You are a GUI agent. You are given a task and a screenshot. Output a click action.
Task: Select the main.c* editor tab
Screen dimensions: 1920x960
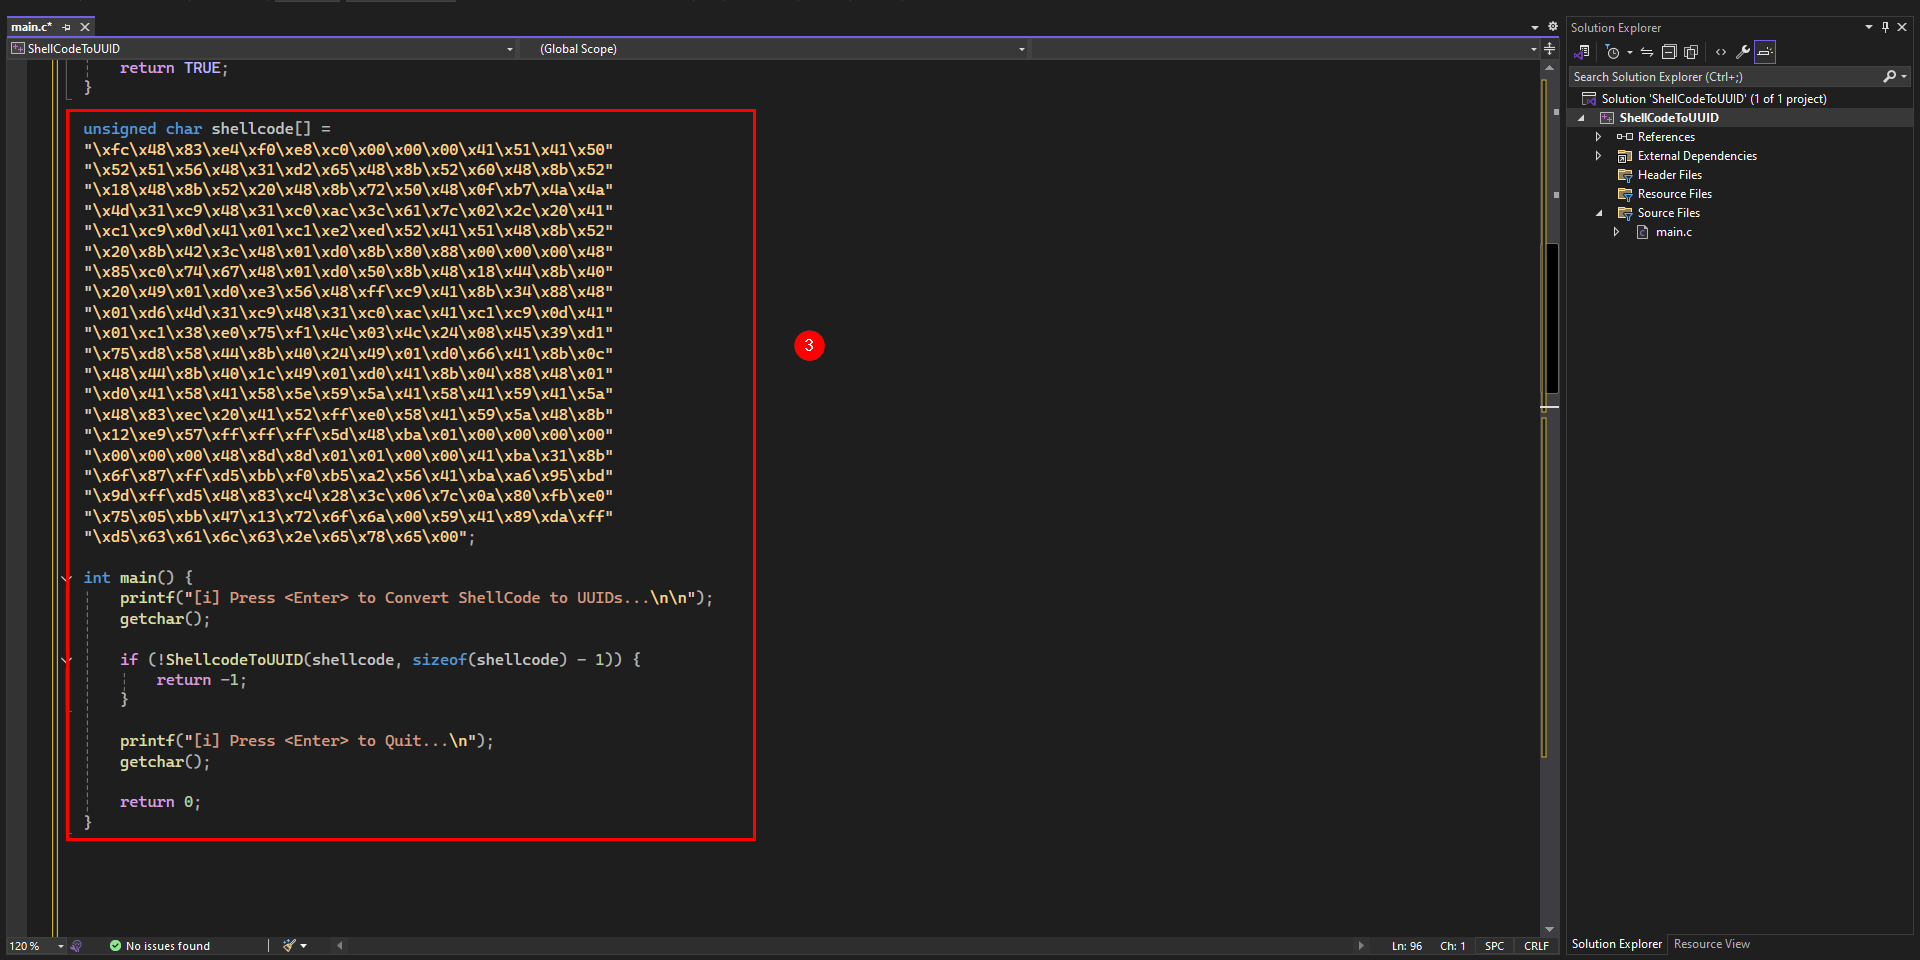[x=31, y=27]
